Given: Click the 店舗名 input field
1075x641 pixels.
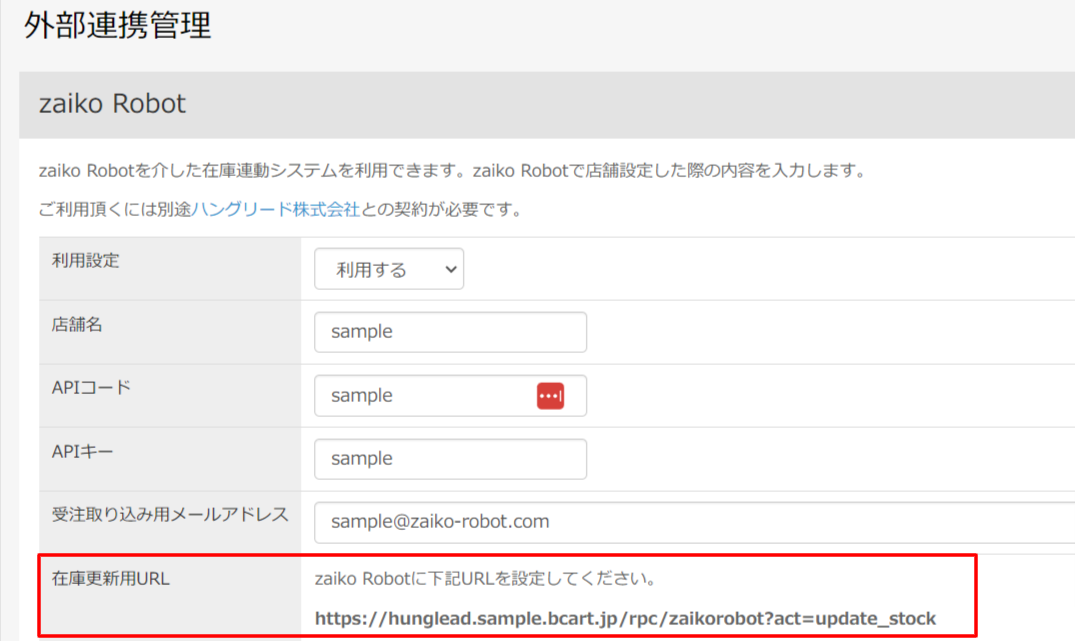Looking at the screenshot, I should [450, 332].
